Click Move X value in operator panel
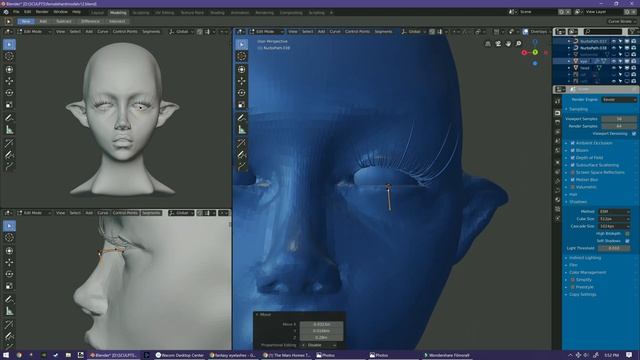 (x=322, y=324)
